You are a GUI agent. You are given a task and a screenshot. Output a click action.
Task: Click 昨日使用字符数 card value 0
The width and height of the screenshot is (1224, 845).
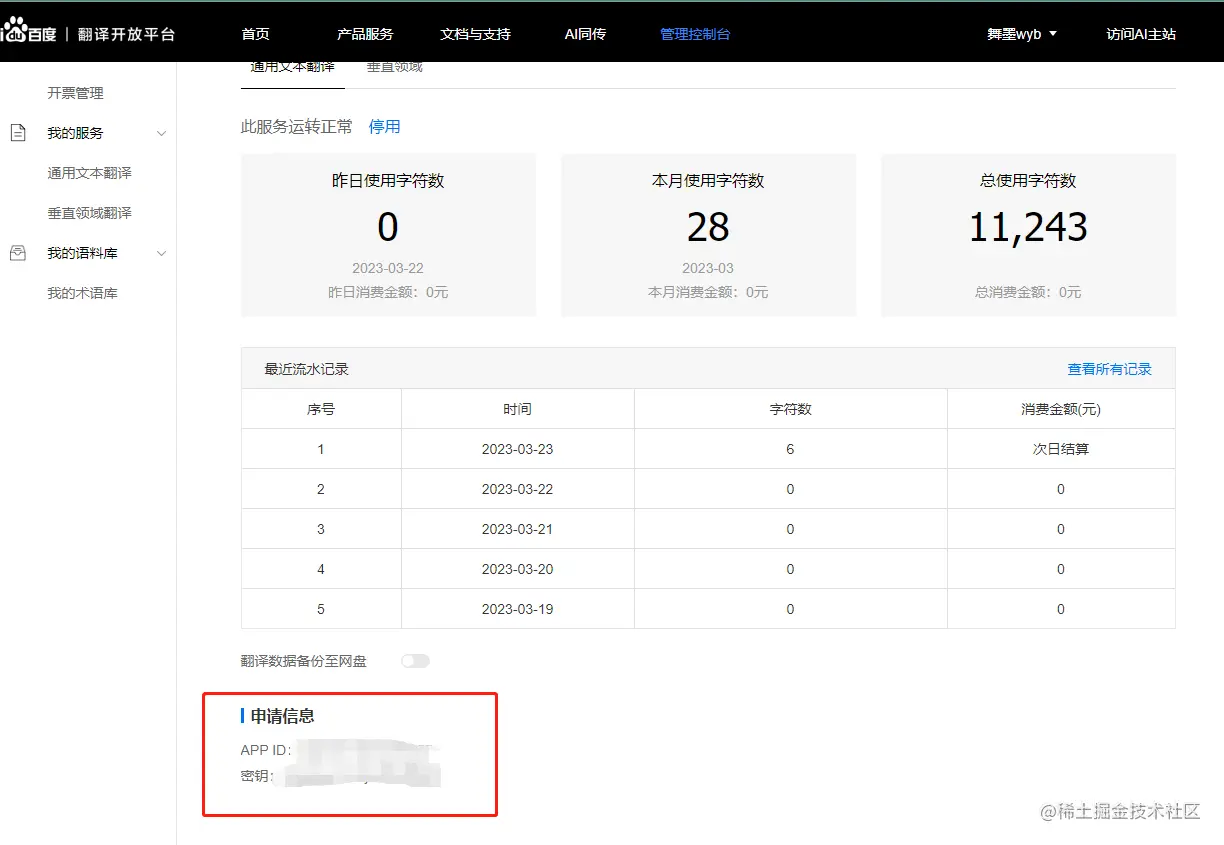pyautogui.click(x=388, y=228)
